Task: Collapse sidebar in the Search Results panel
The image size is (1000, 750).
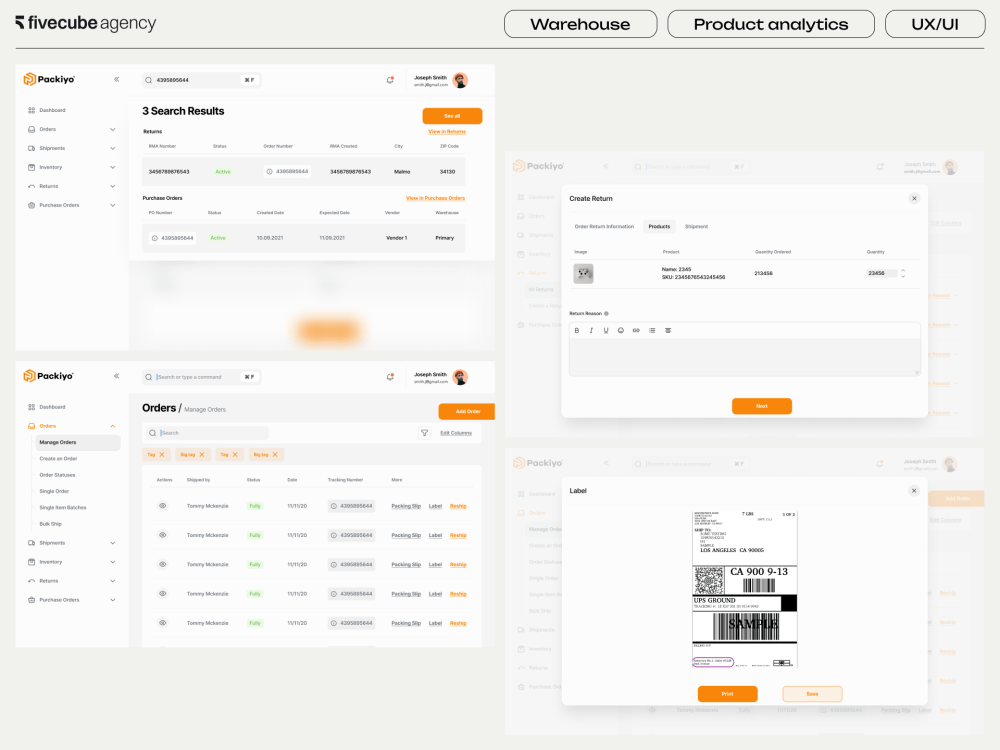Action: [117, 80]
